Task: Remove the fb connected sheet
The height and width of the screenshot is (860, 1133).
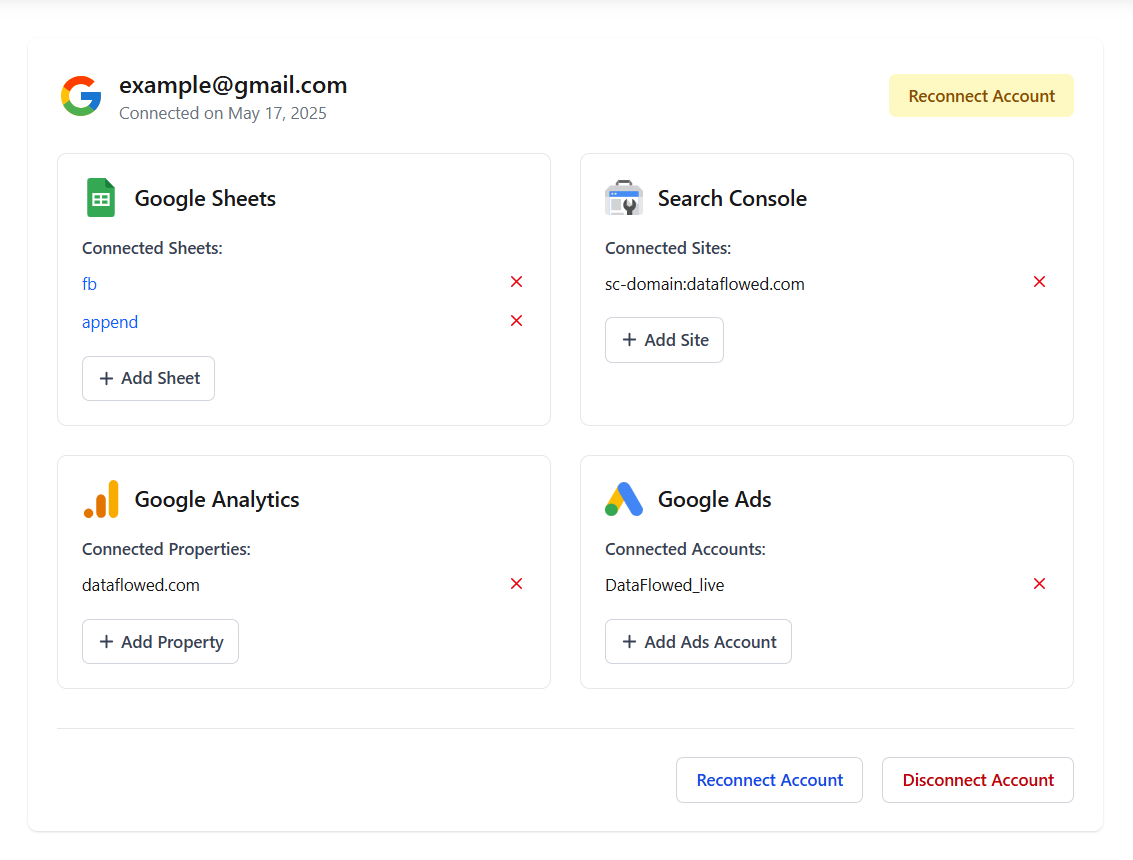Action: [x=516, y=281]
